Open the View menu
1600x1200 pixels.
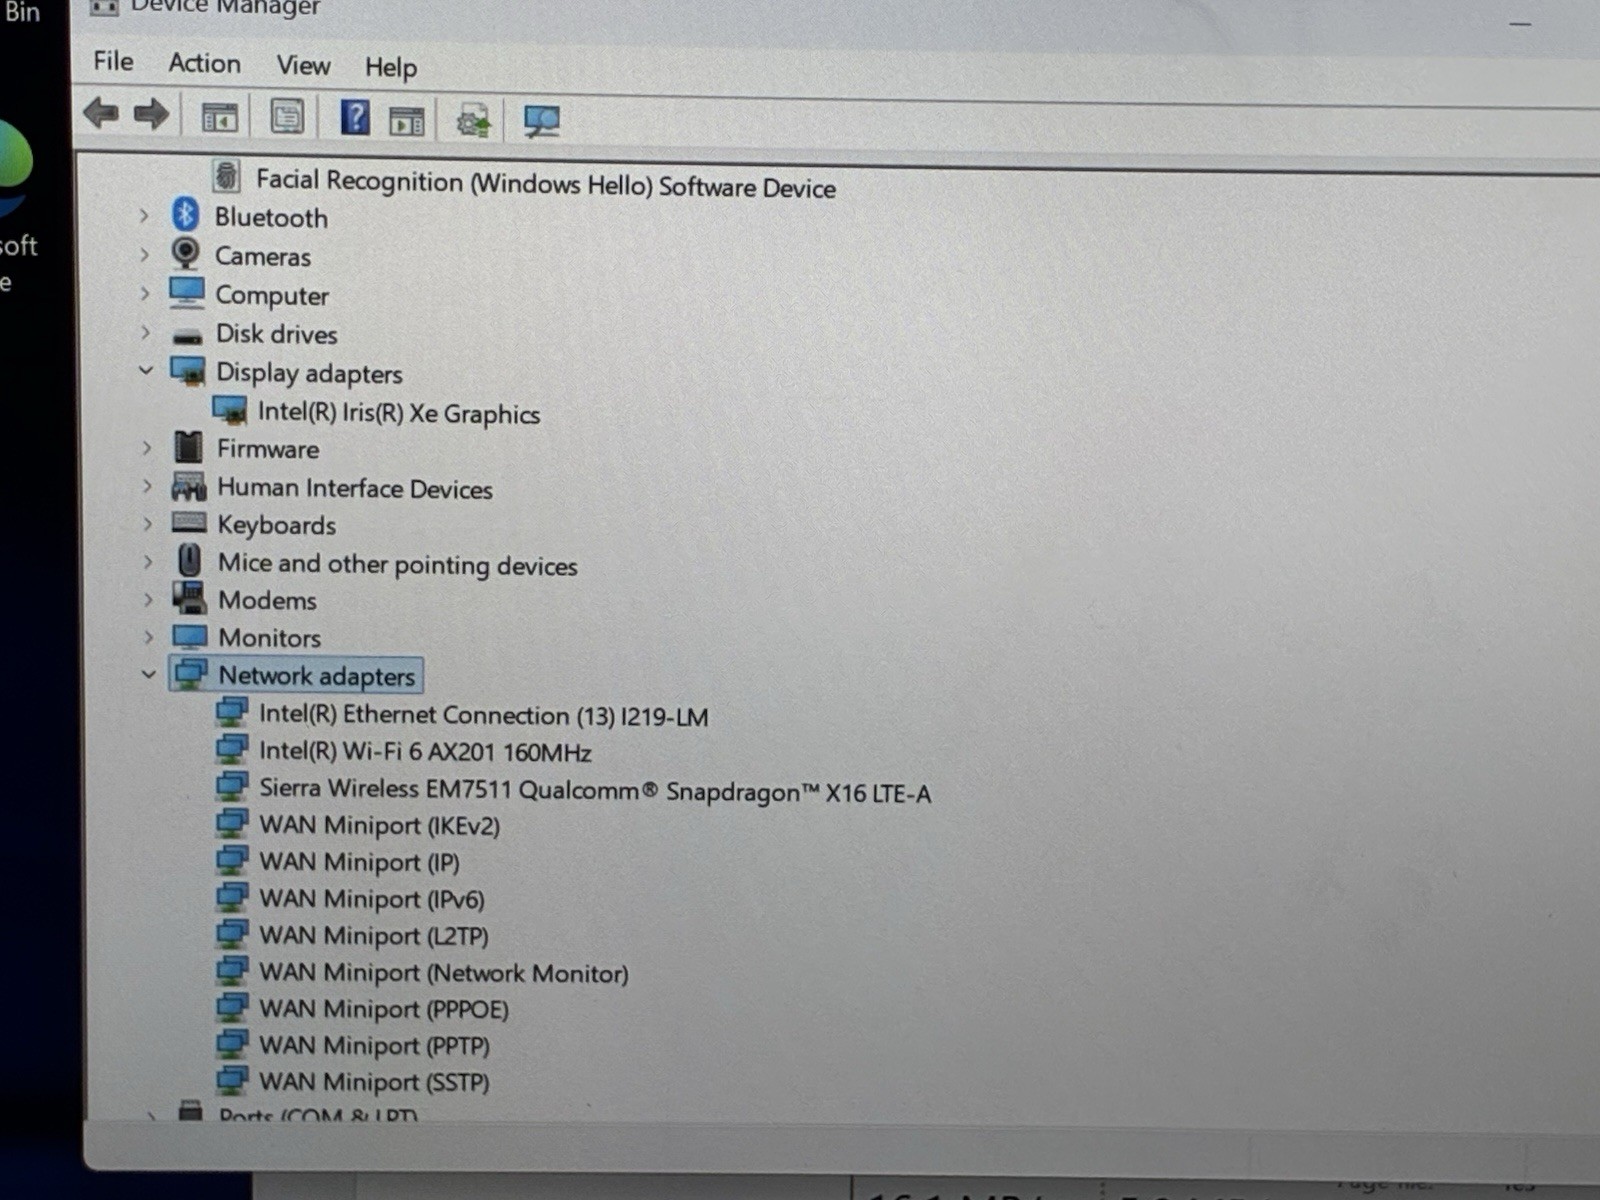point(303,65)
